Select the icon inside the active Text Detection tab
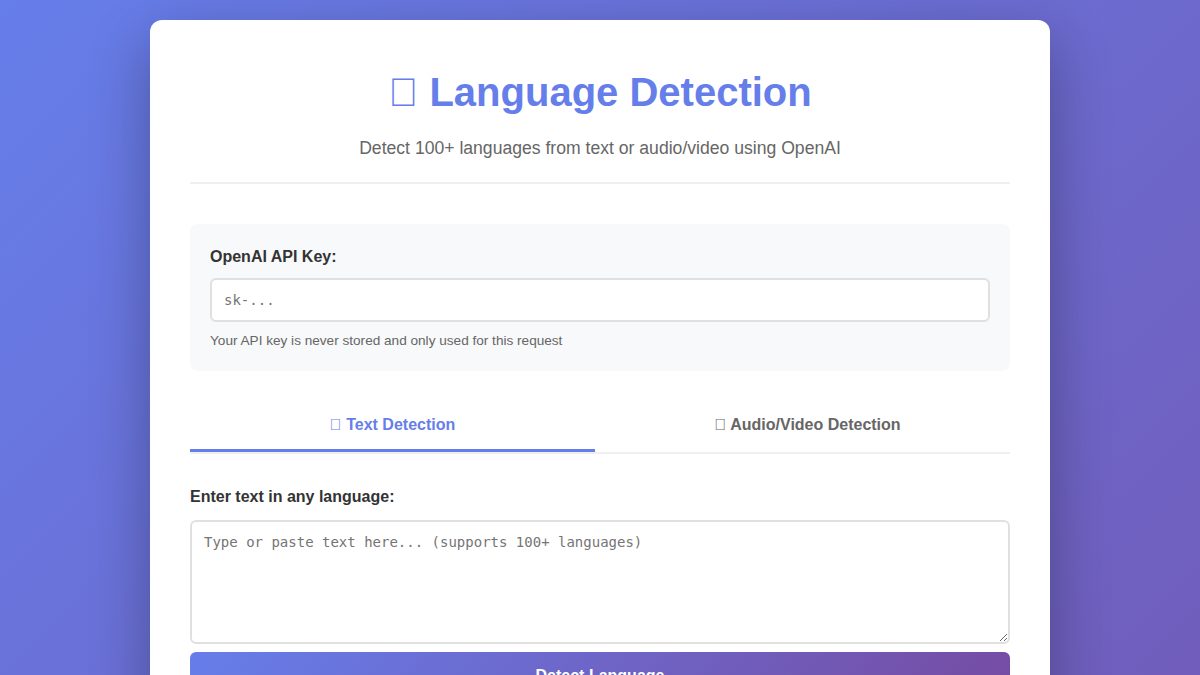Image resolution: width=1200 pixels, height=675 pixels. click(335, 424)
